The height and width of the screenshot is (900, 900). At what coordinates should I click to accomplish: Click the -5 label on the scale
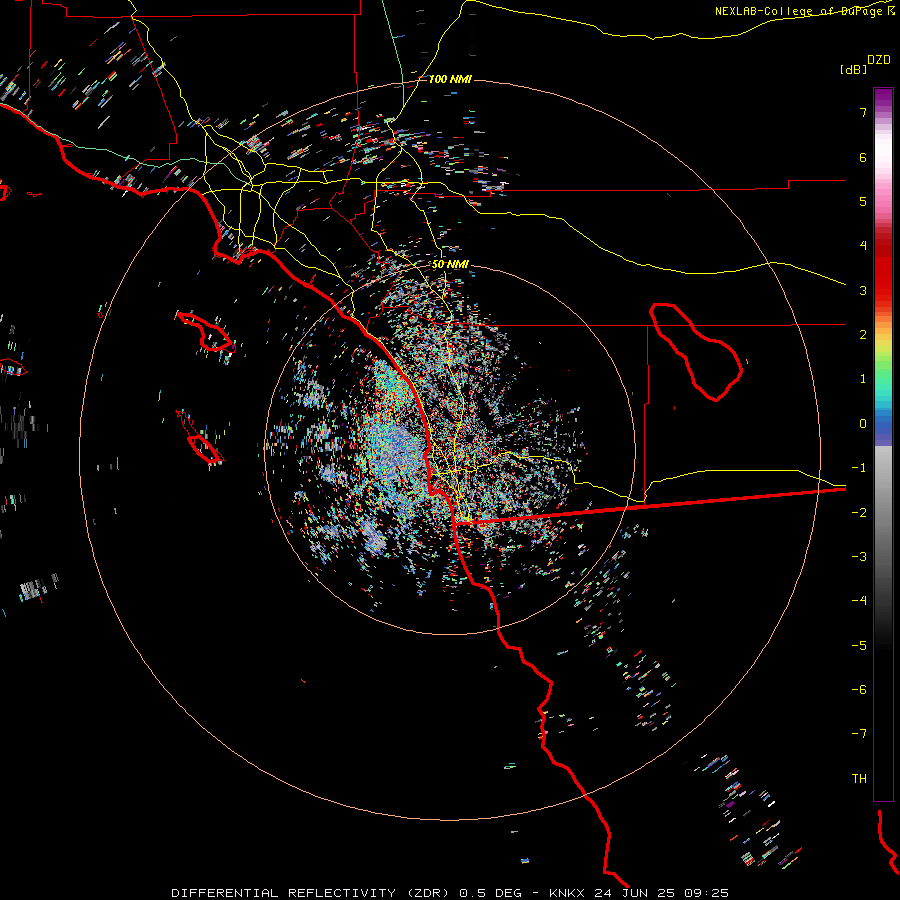tap(859, 645)
